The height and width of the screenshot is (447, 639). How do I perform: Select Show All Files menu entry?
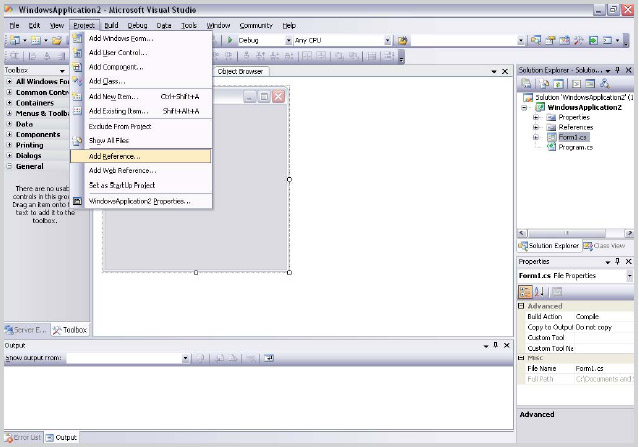(141, 141)
